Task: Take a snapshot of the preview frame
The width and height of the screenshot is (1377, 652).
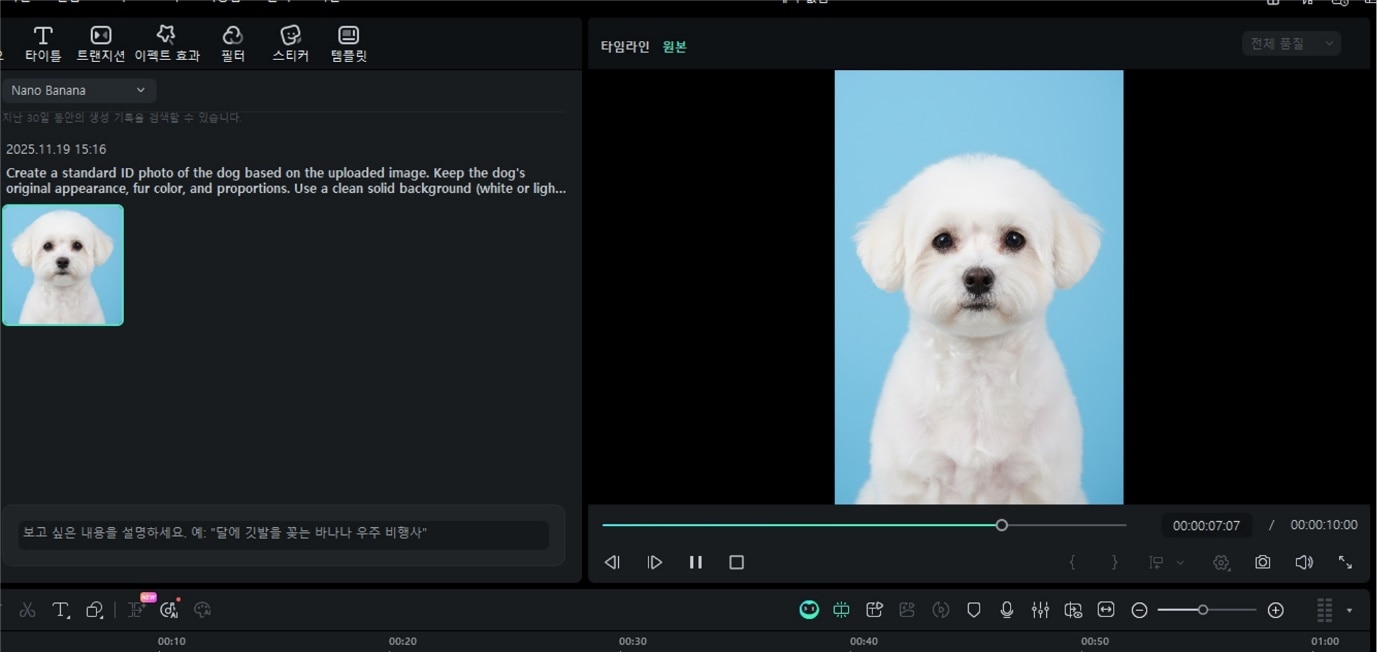Action: point(1262,562)
